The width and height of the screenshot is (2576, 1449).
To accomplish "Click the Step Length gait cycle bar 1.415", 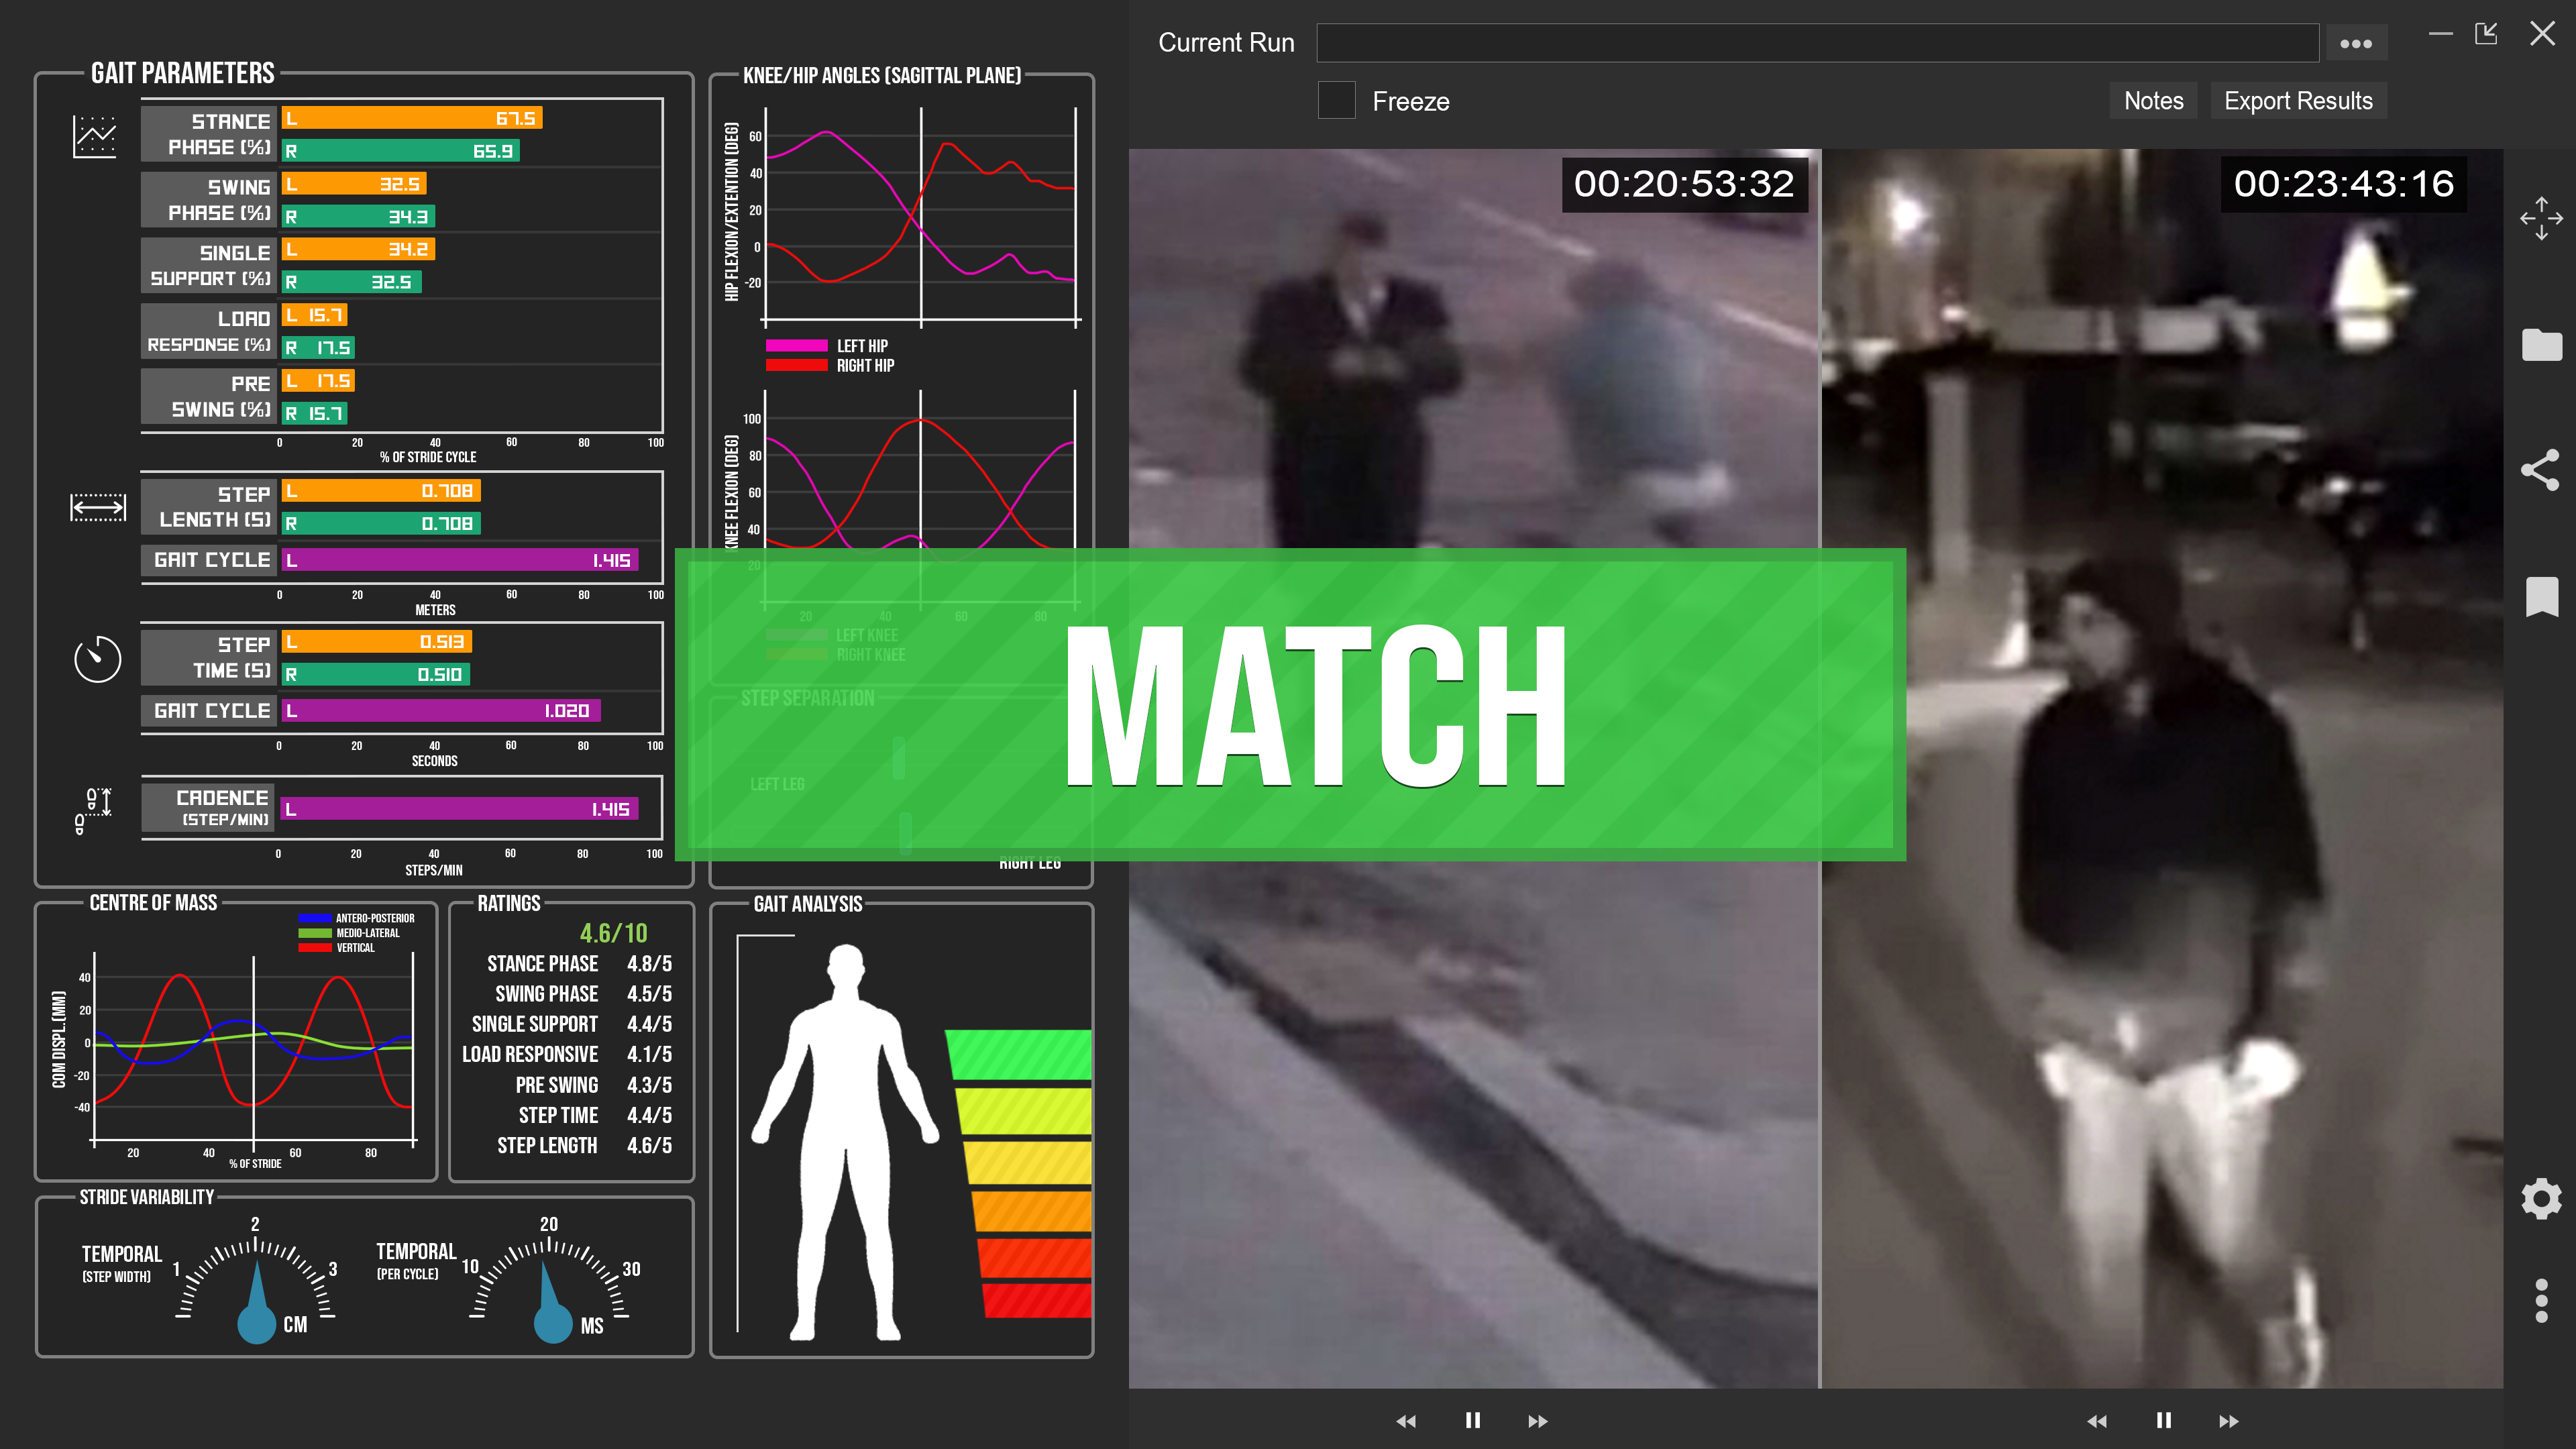I will click(459, 560).
